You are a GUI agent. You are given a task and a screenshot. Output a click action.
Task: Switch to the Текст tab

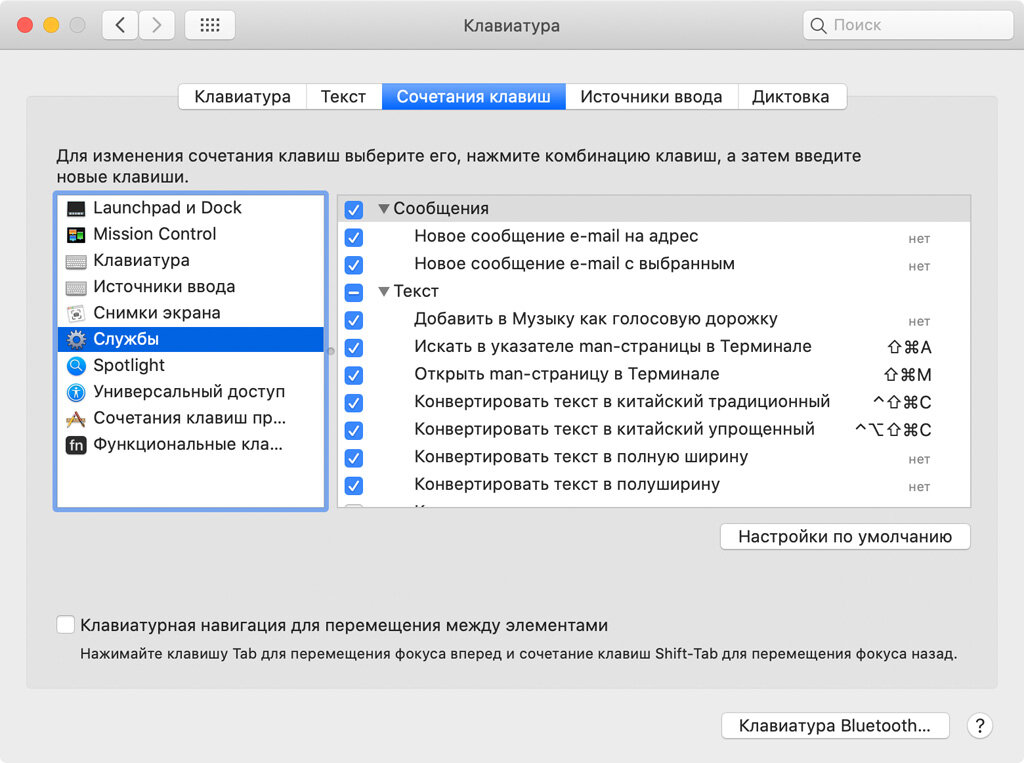(x=344, y=97)
